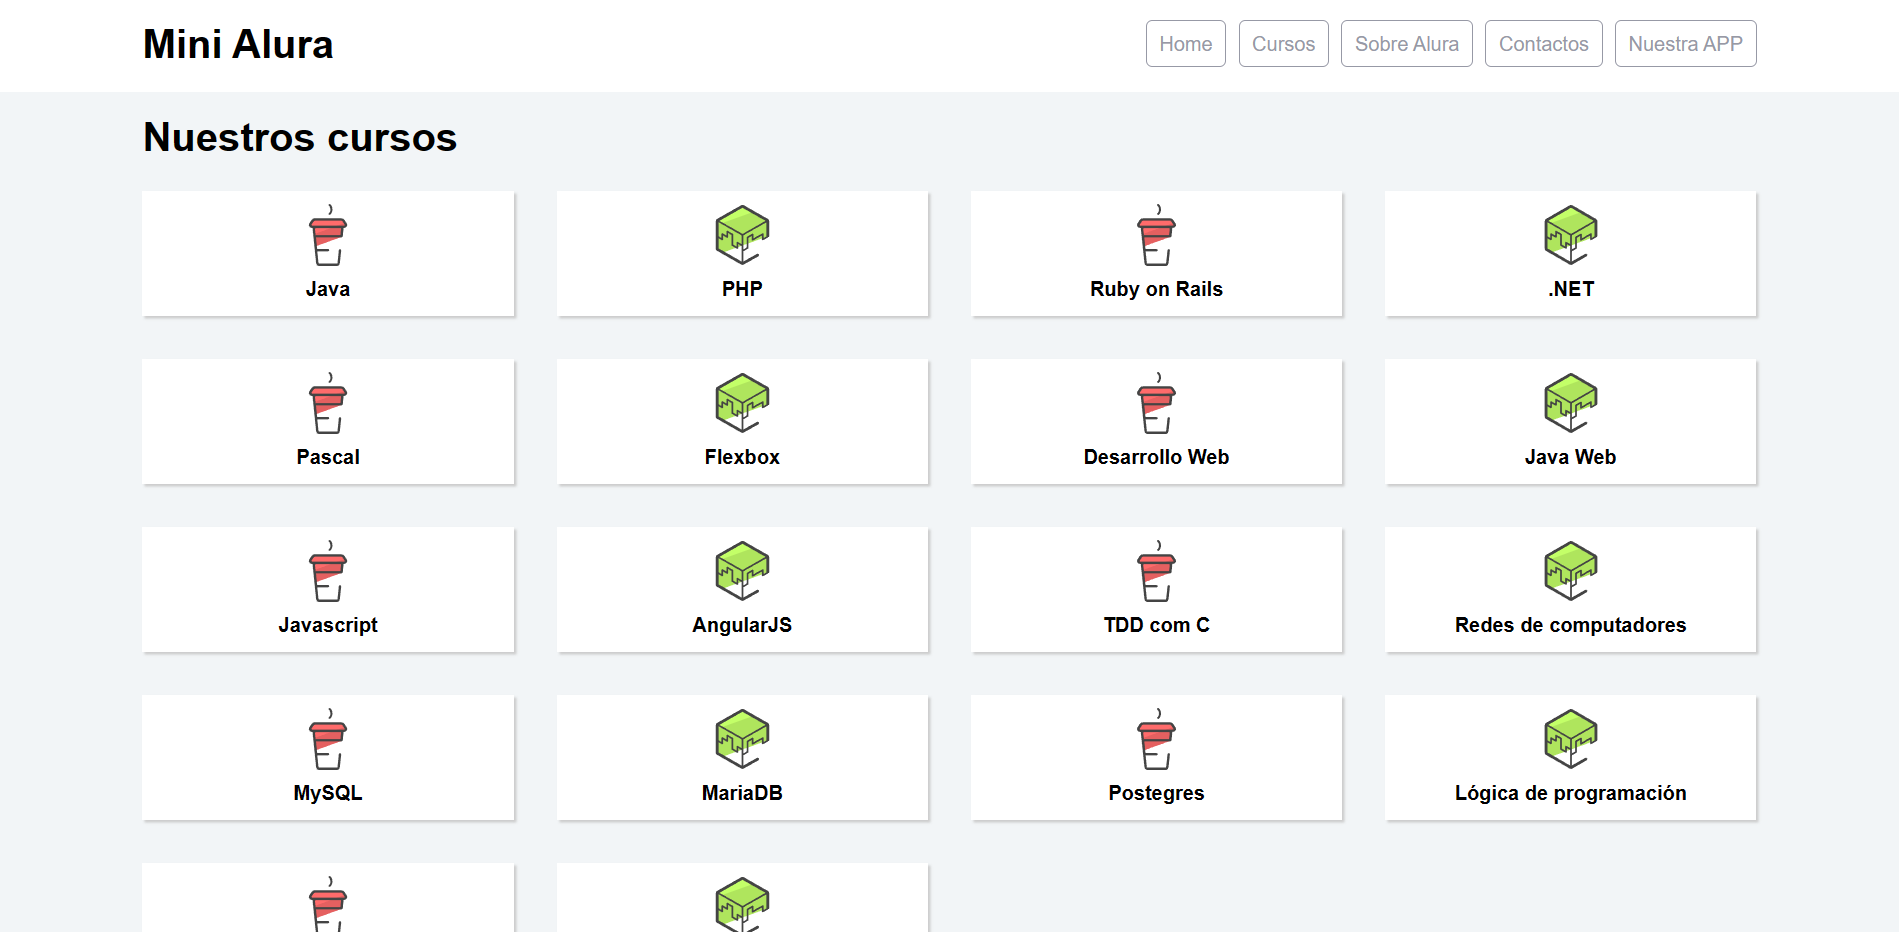1899x932 pixels.
Task: Open the Sobre Alura page
Action: [1406, 44]
